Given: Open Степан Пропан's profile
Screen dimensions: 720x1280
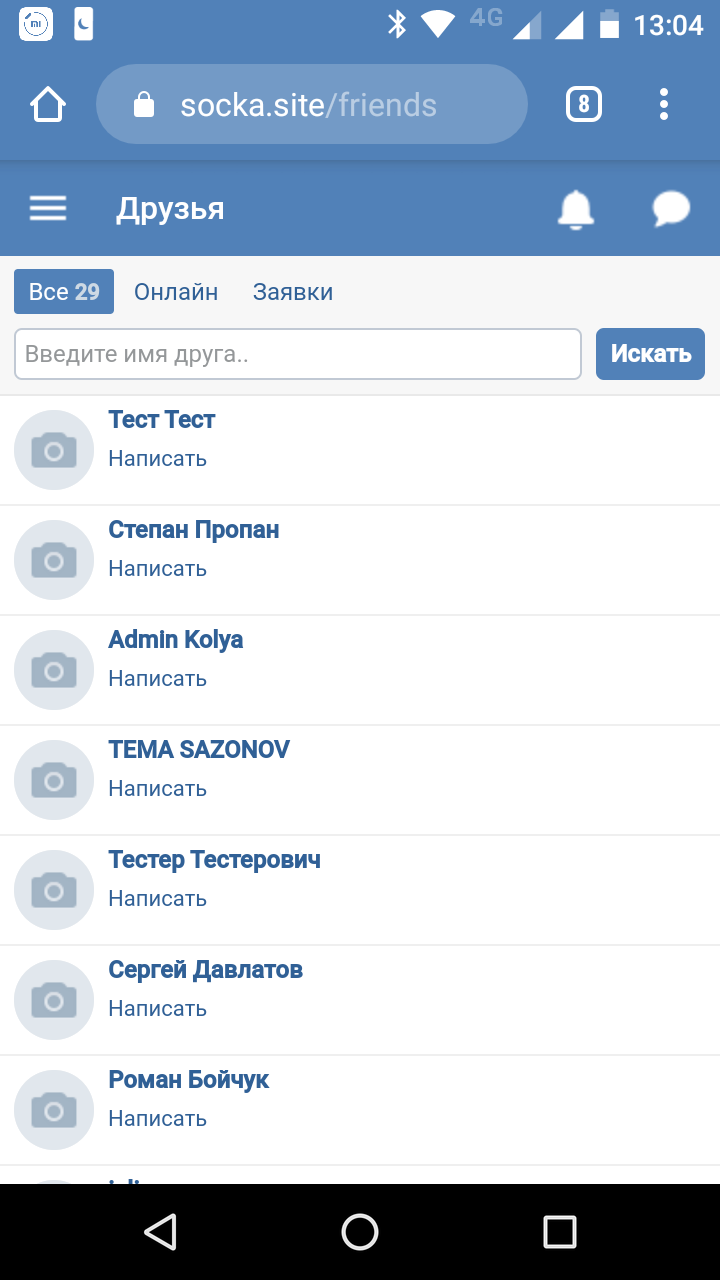Looking at the screenshot, I should click(194, 530).
